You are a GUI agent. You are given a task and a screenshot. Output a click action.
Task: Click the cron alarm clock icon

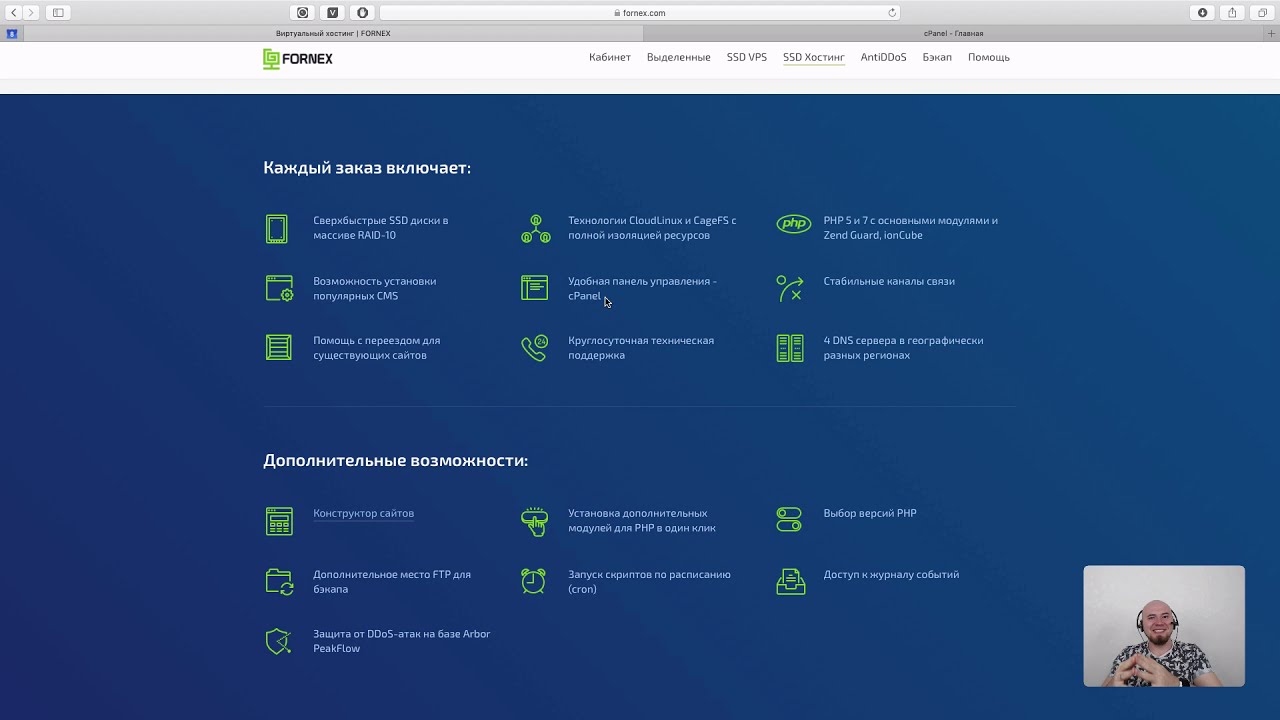[534, 581]
